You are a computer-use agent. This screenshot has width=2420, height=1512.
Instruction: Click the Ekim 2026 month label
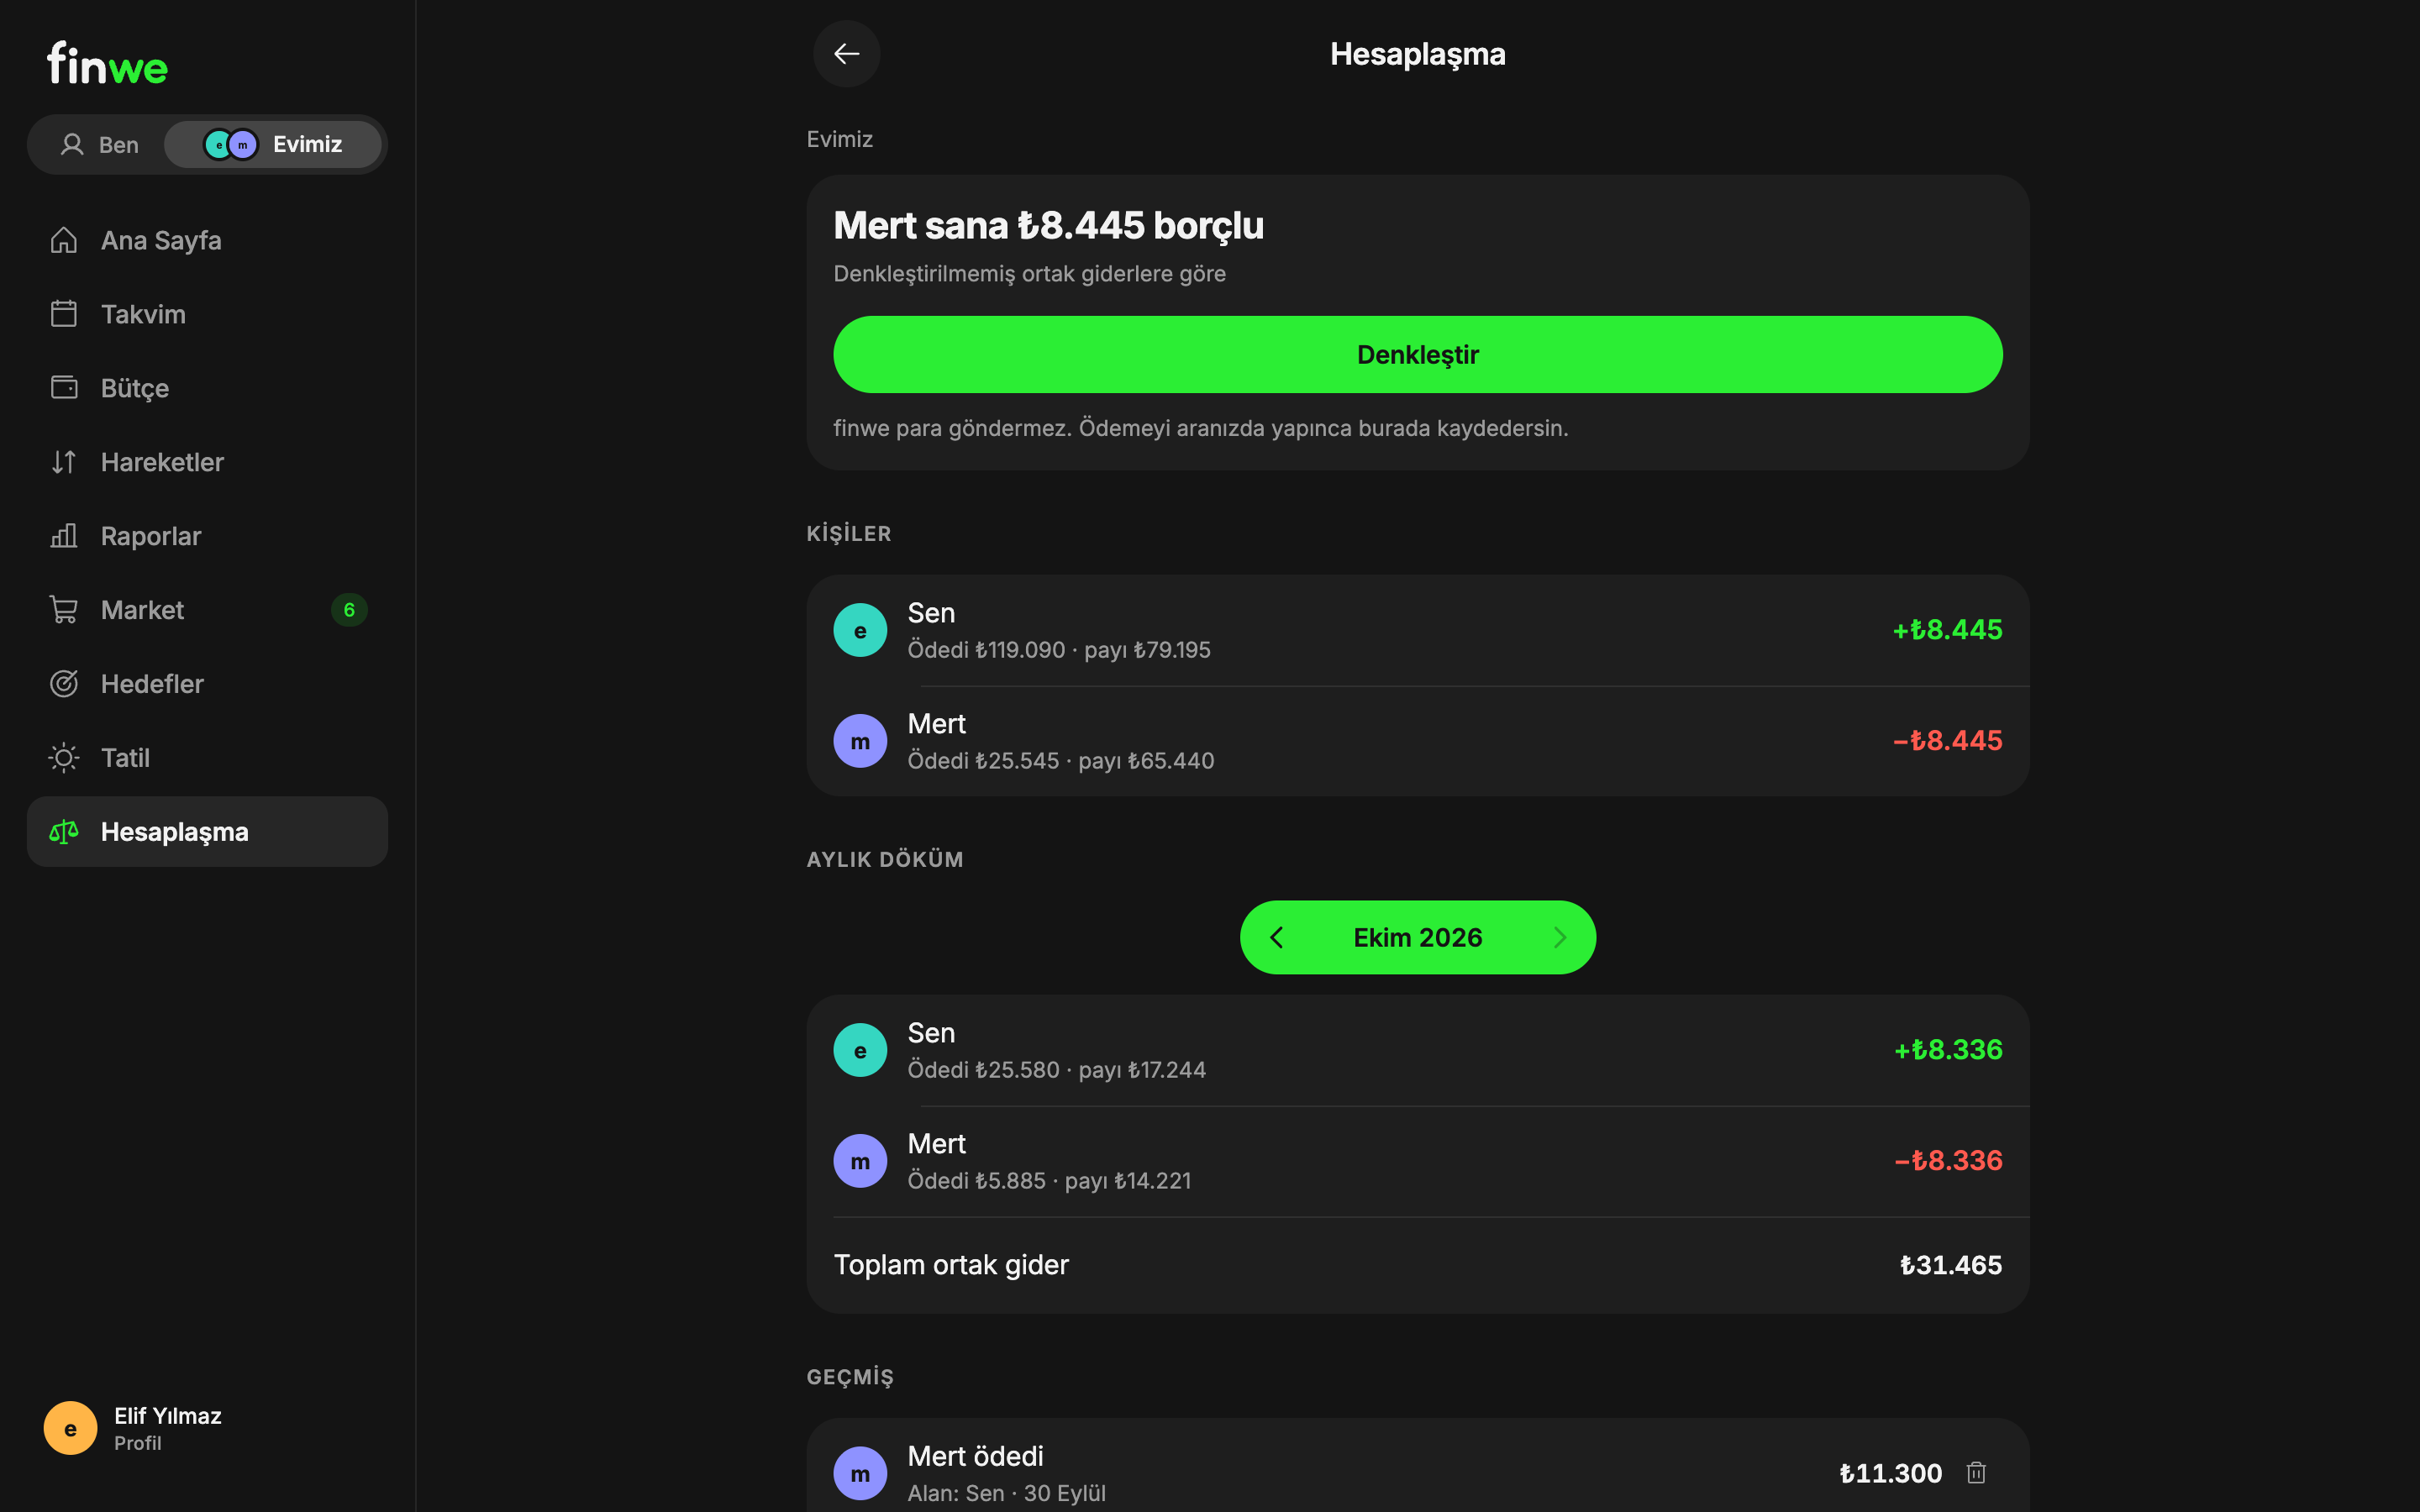pos(1417,938)
